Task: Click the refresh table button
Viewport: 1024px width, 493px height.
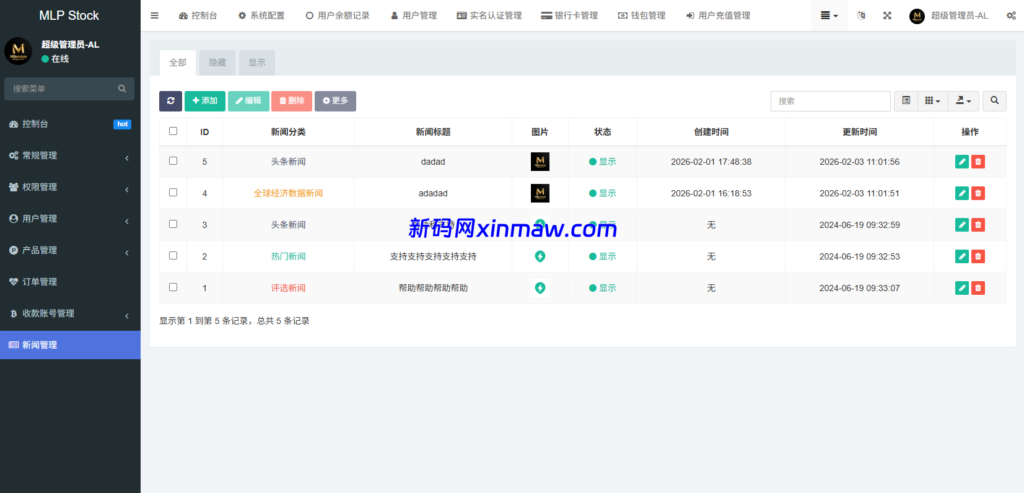Action: (170, 101)
